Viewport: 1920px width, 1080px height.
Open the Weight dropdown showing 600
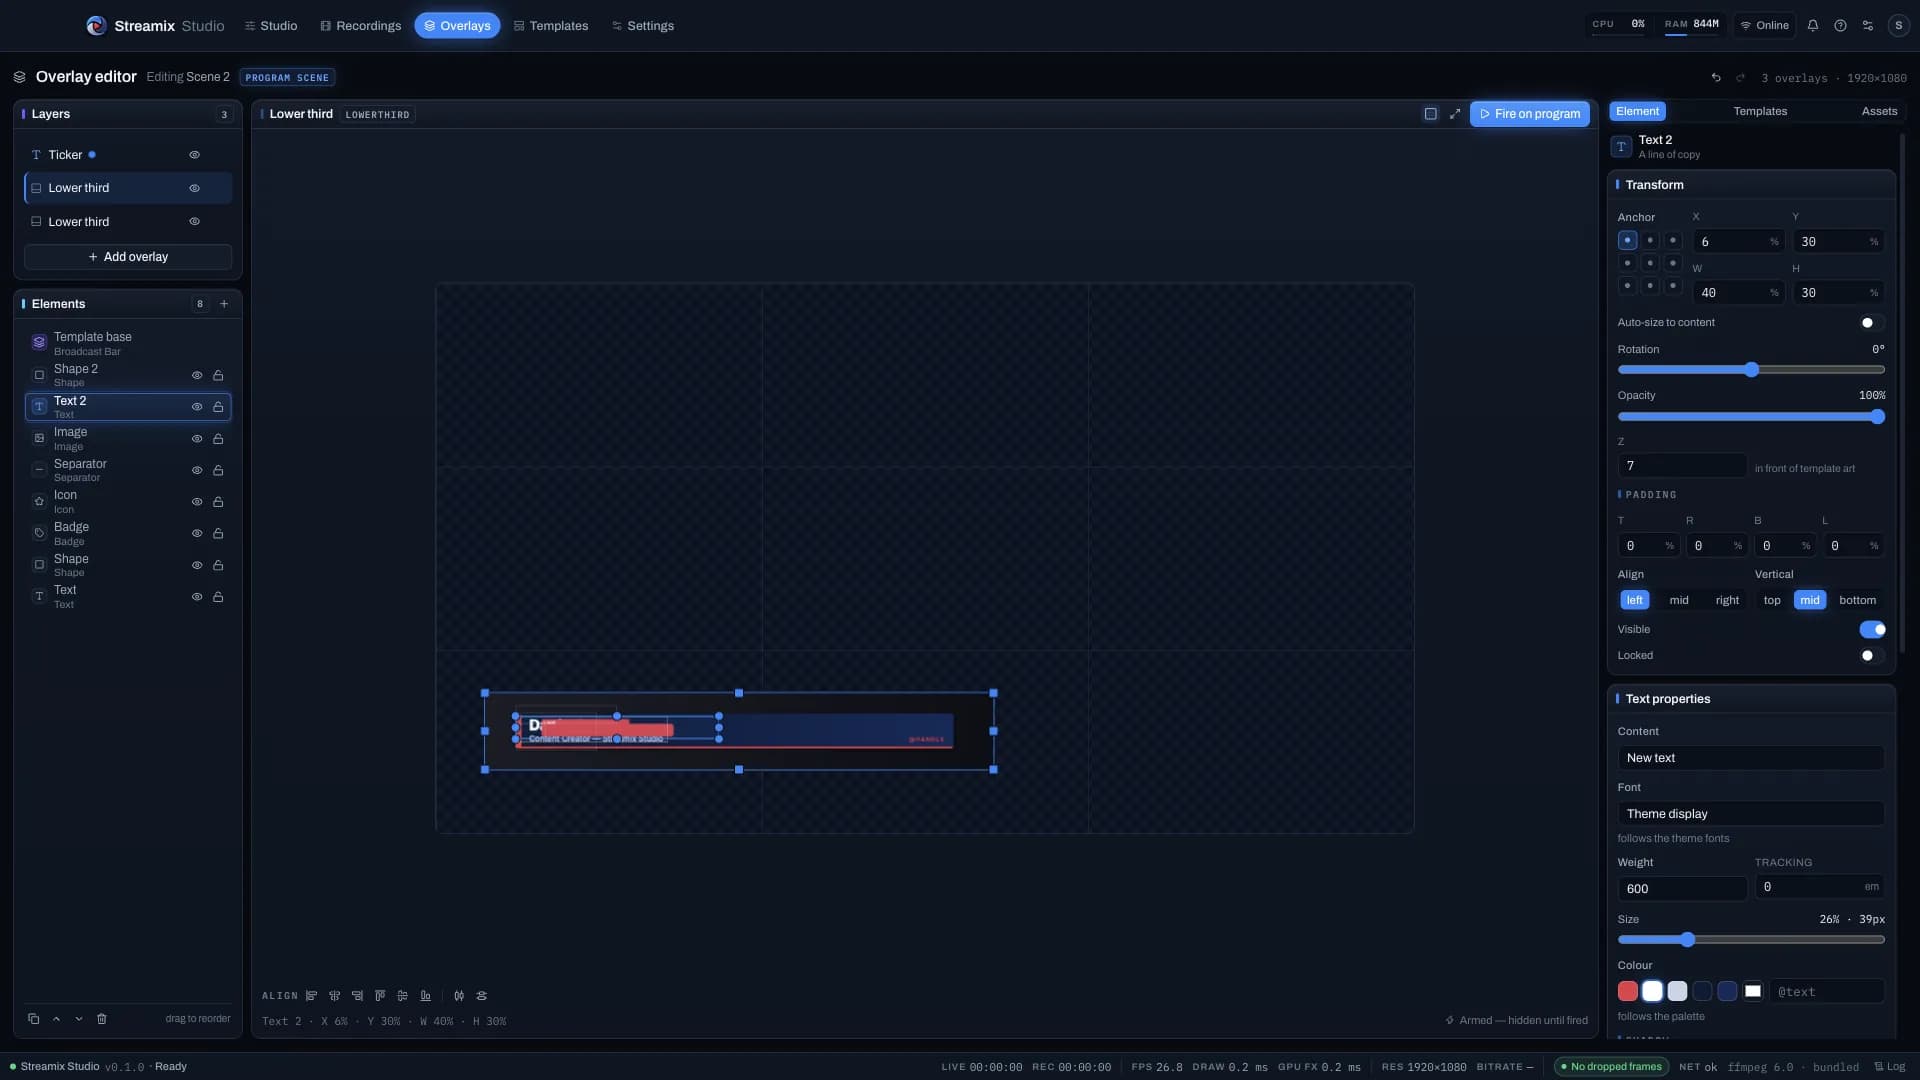point(1682,889)
